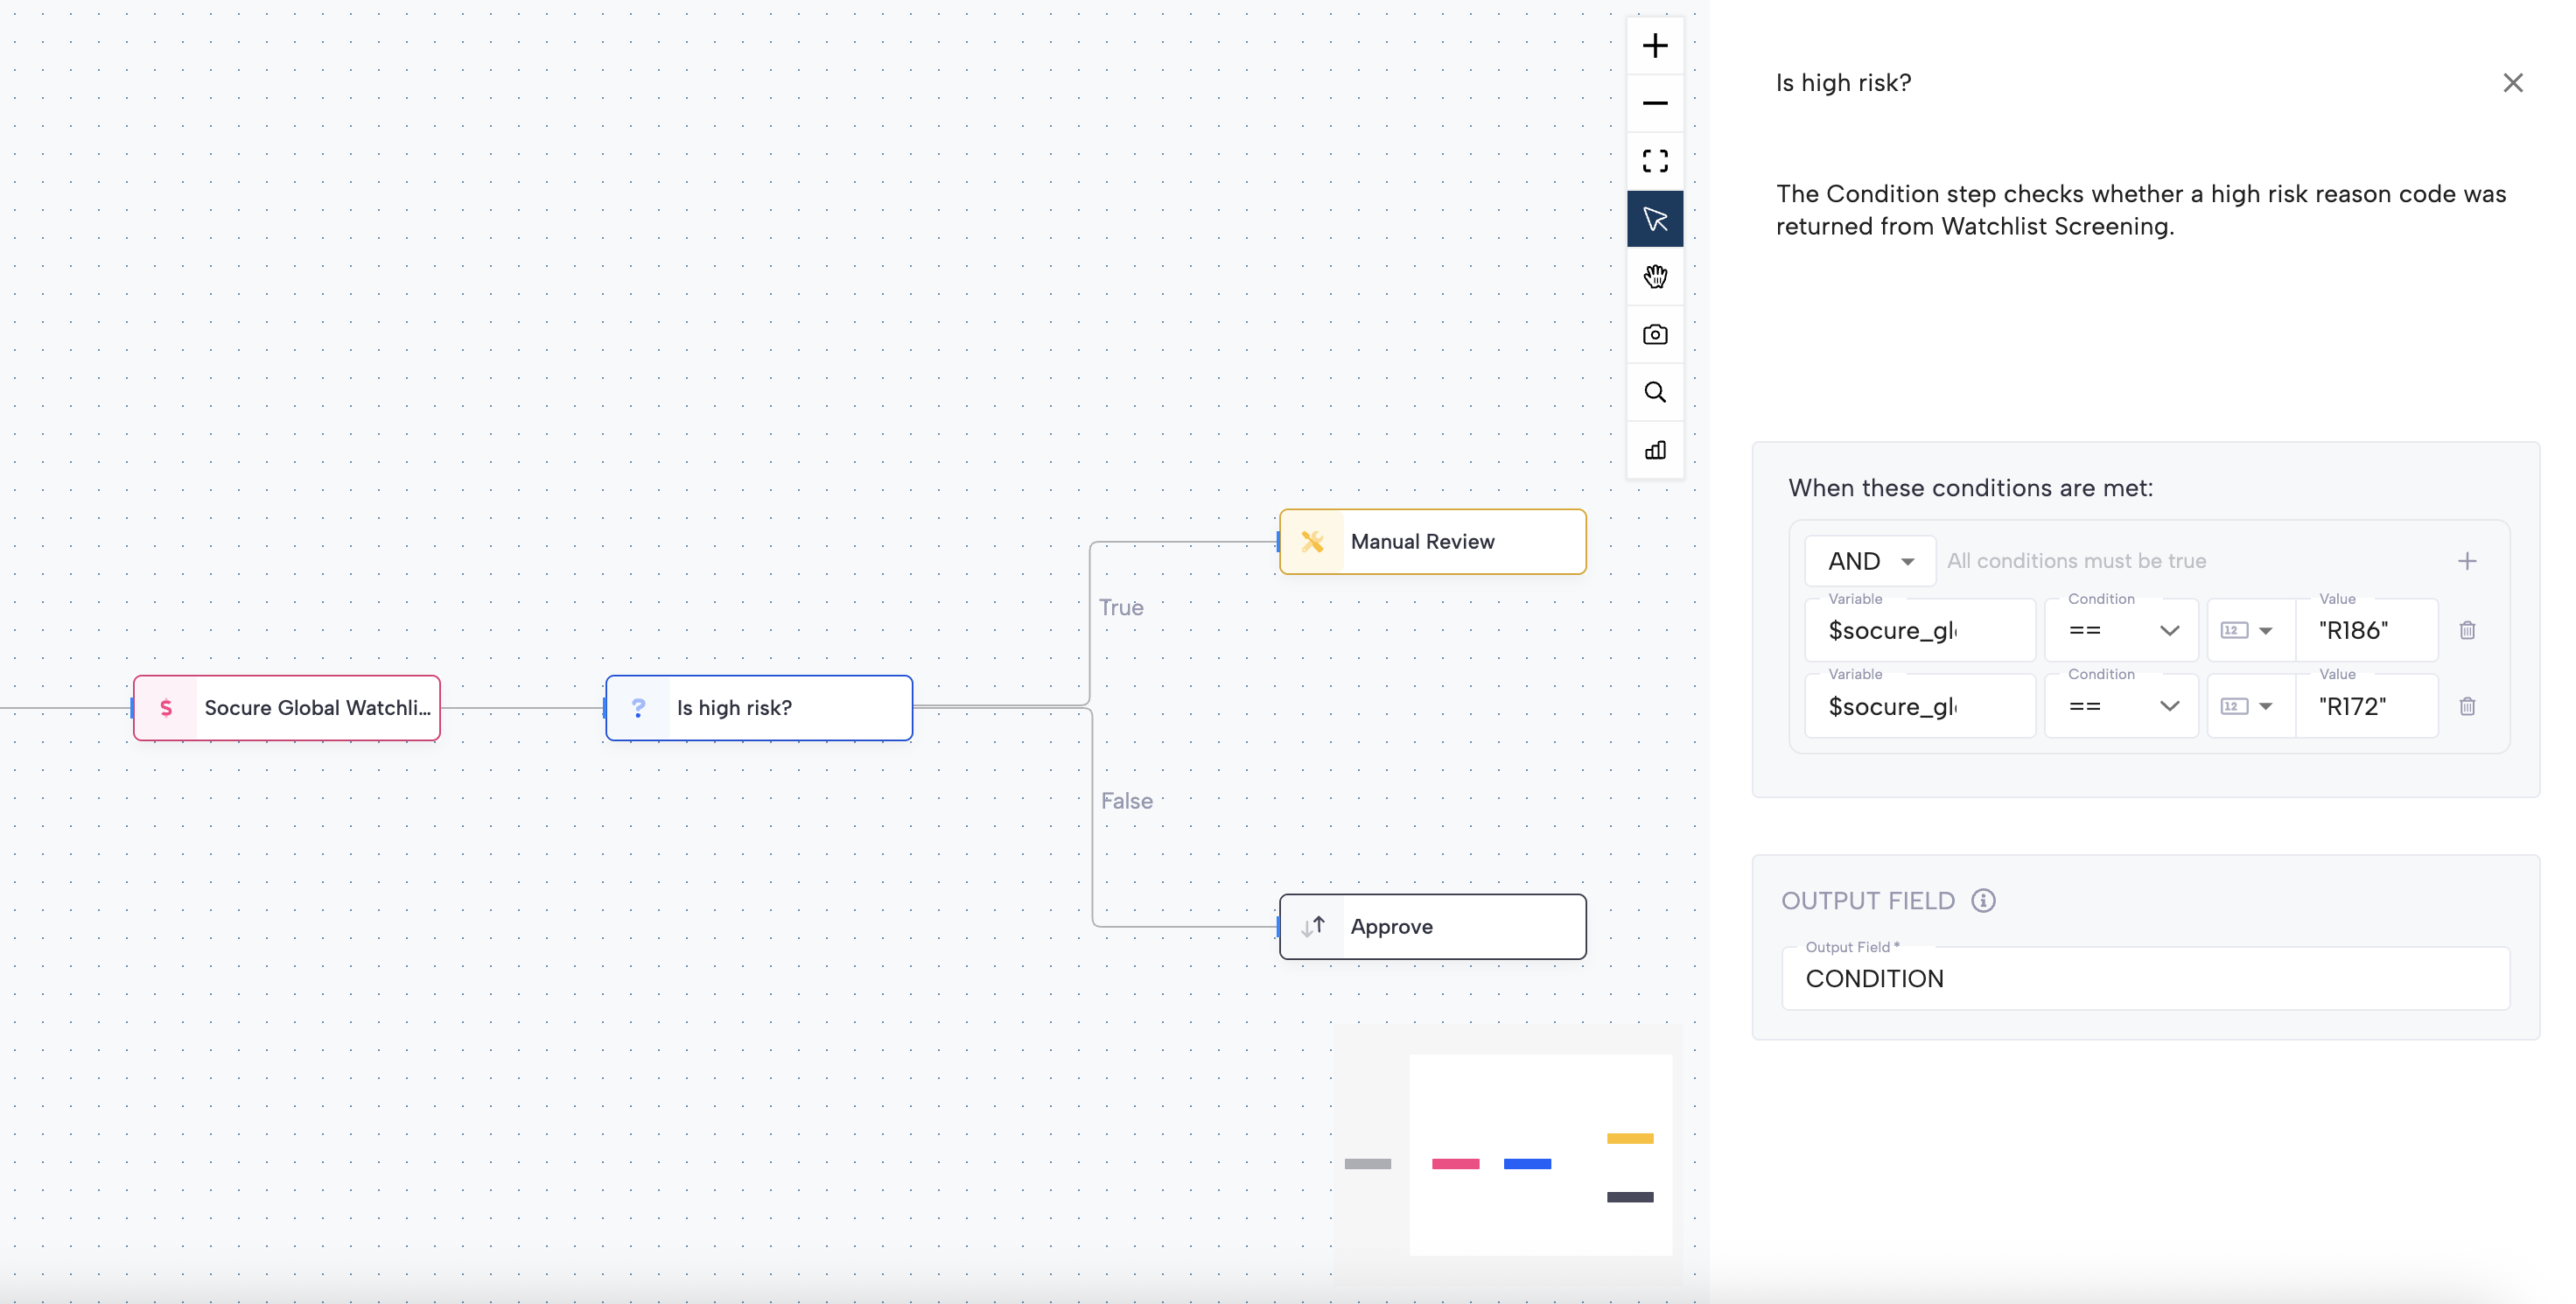Click the Output Field CONDITION input
The image size is (2576, 1304).
pyautogui.click(x=2144, y=978)
